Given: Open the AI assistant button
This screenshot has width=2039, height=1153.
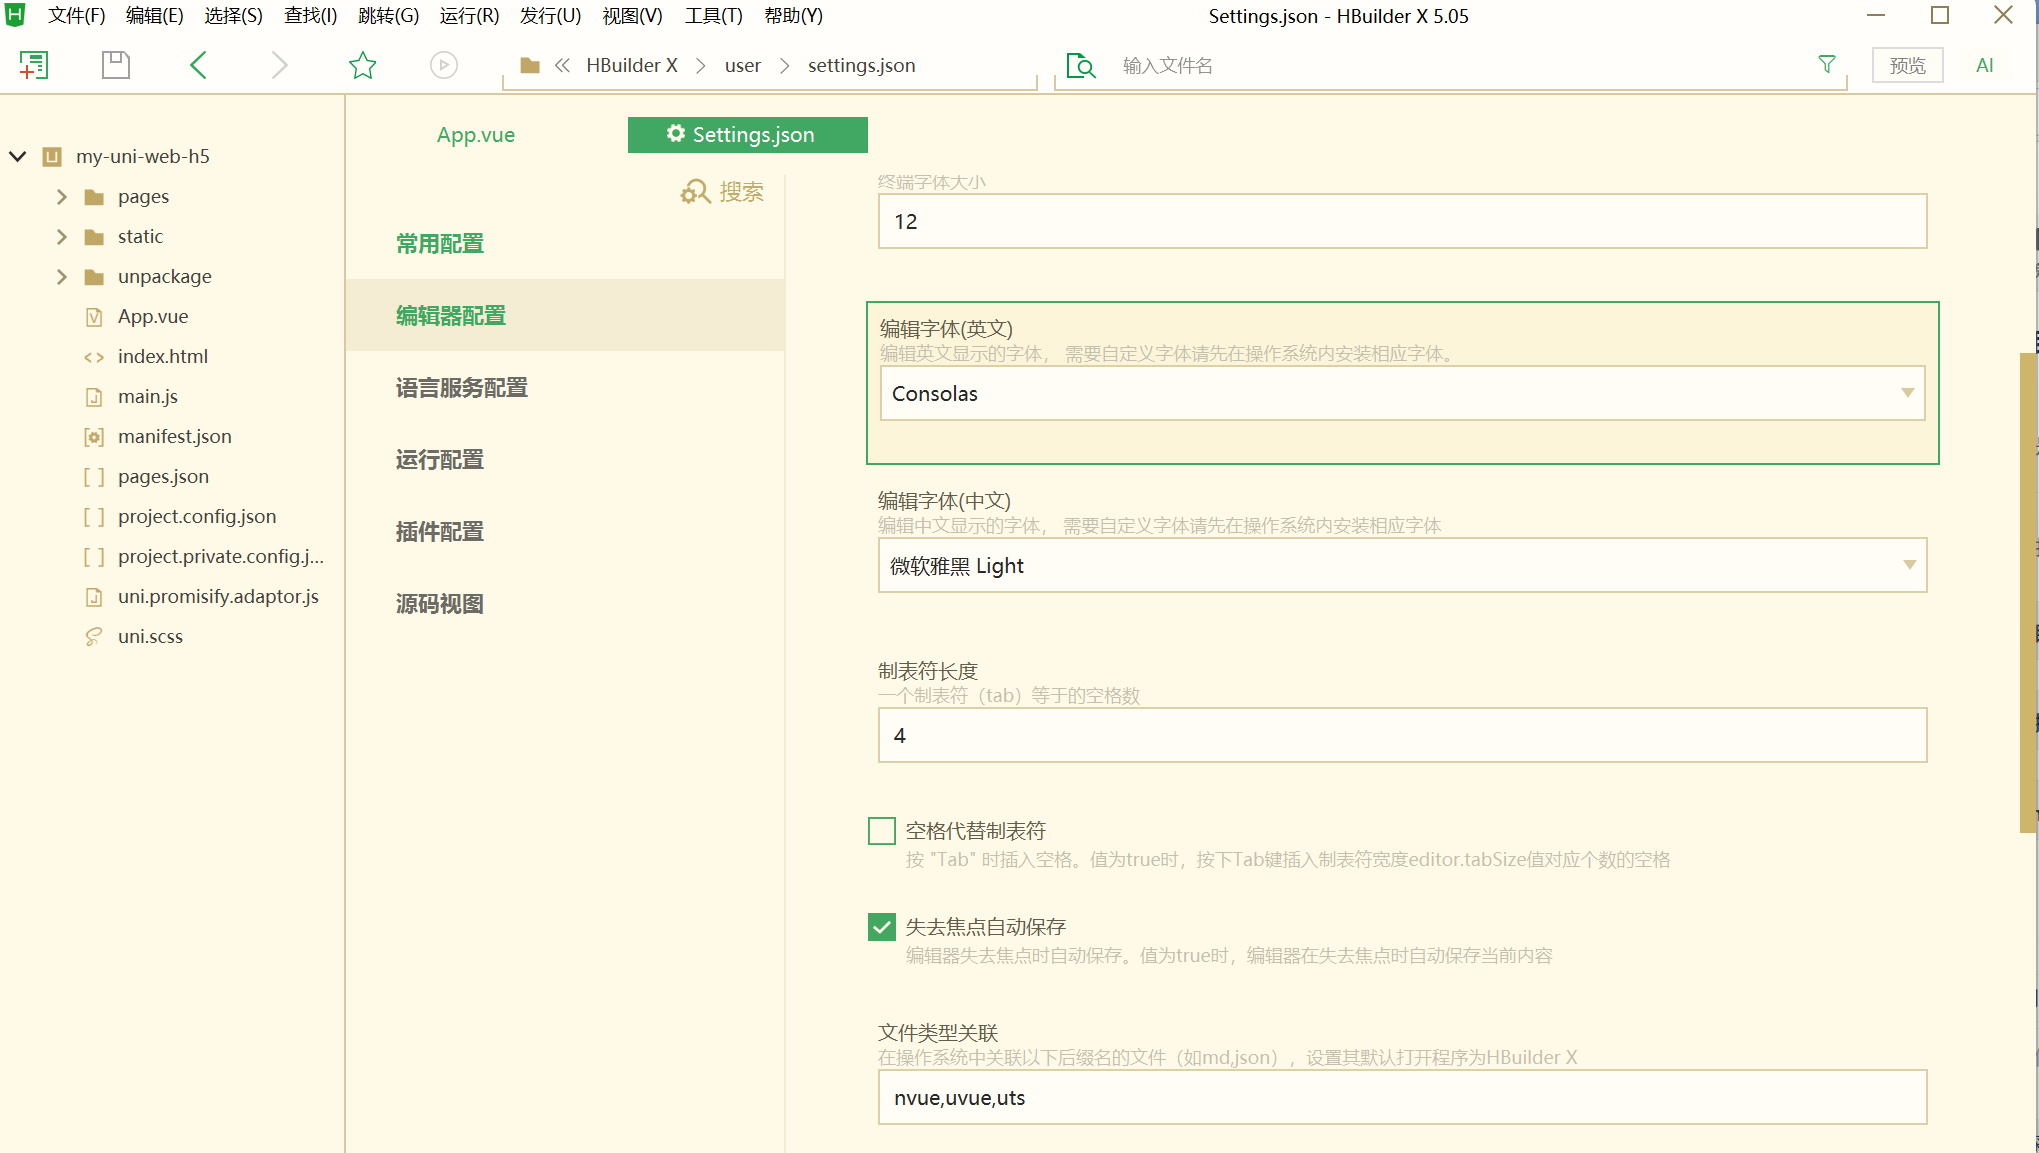Looking at the screenshot, I should pyautogui.click(x=1984, y=66).
